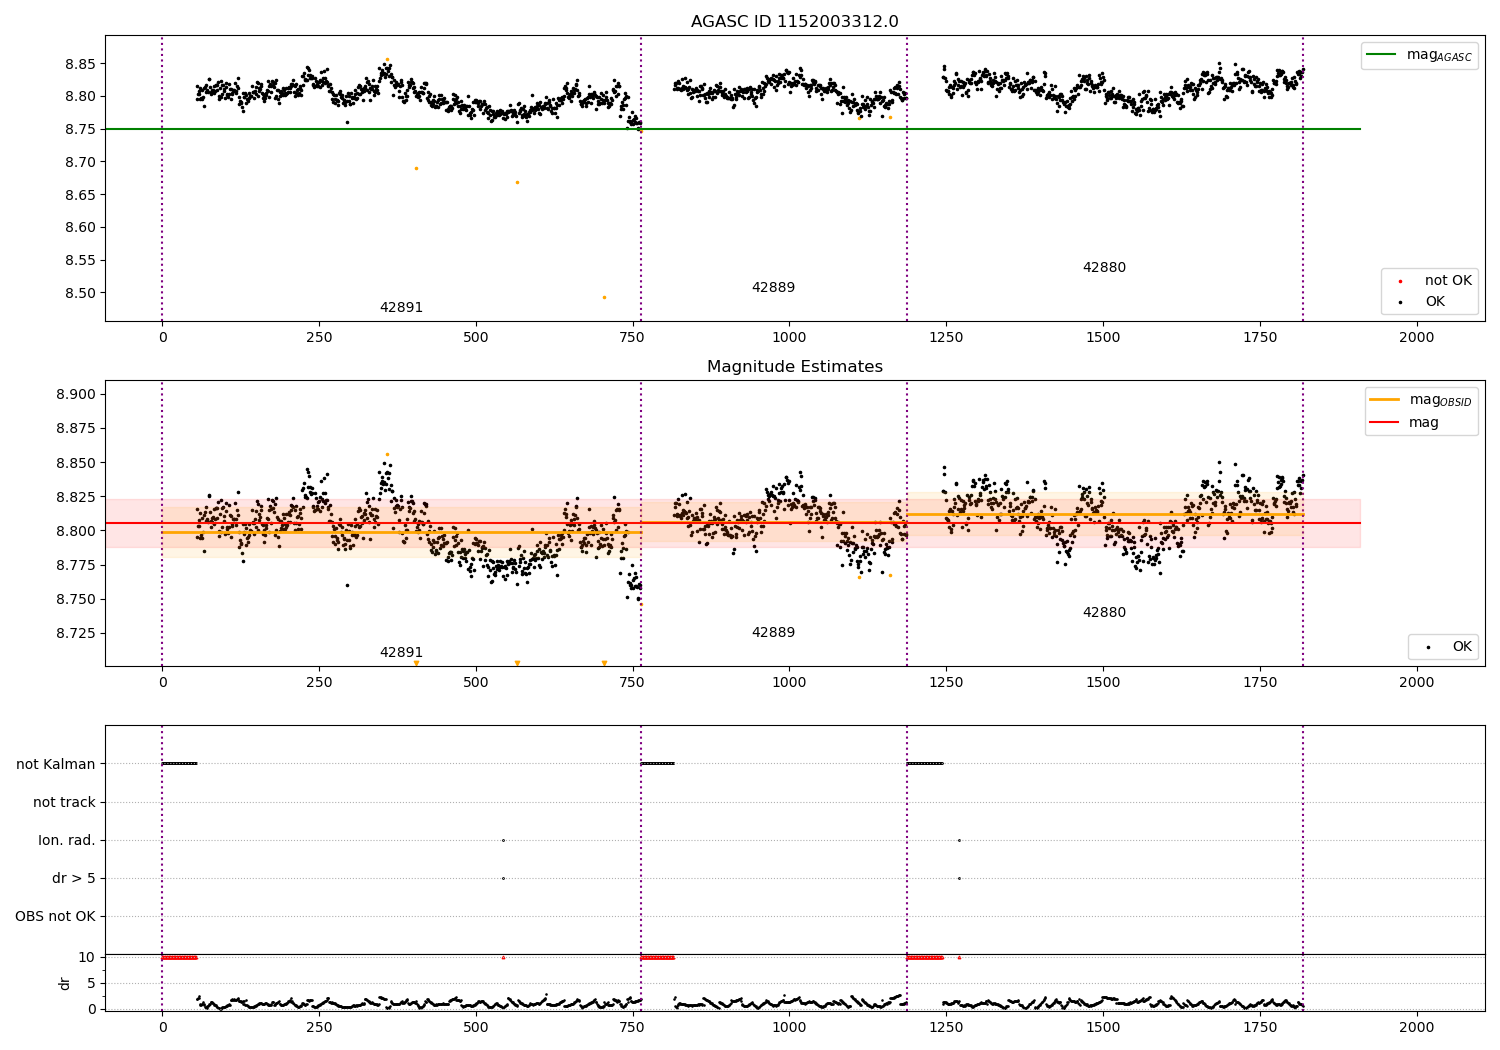Viewport: 1500px width, 1050px height.
Task: Click x-axis tick 1750 under bottom plot
Action: pyautogui.click(x=1260, y=1026)
